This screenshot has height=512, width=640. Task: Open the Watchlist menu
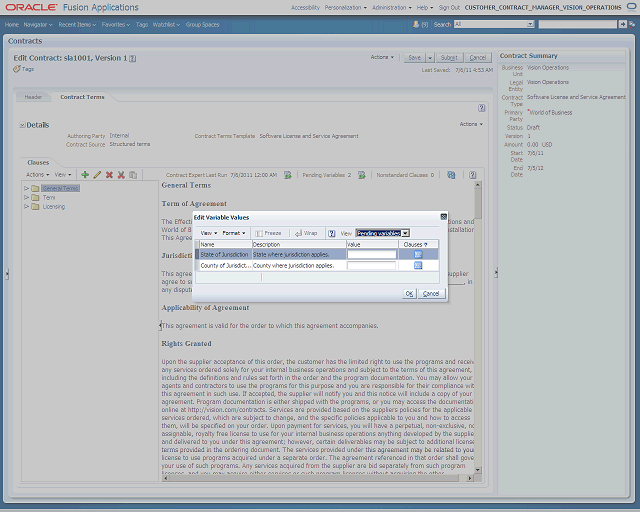tap(166, 24)
